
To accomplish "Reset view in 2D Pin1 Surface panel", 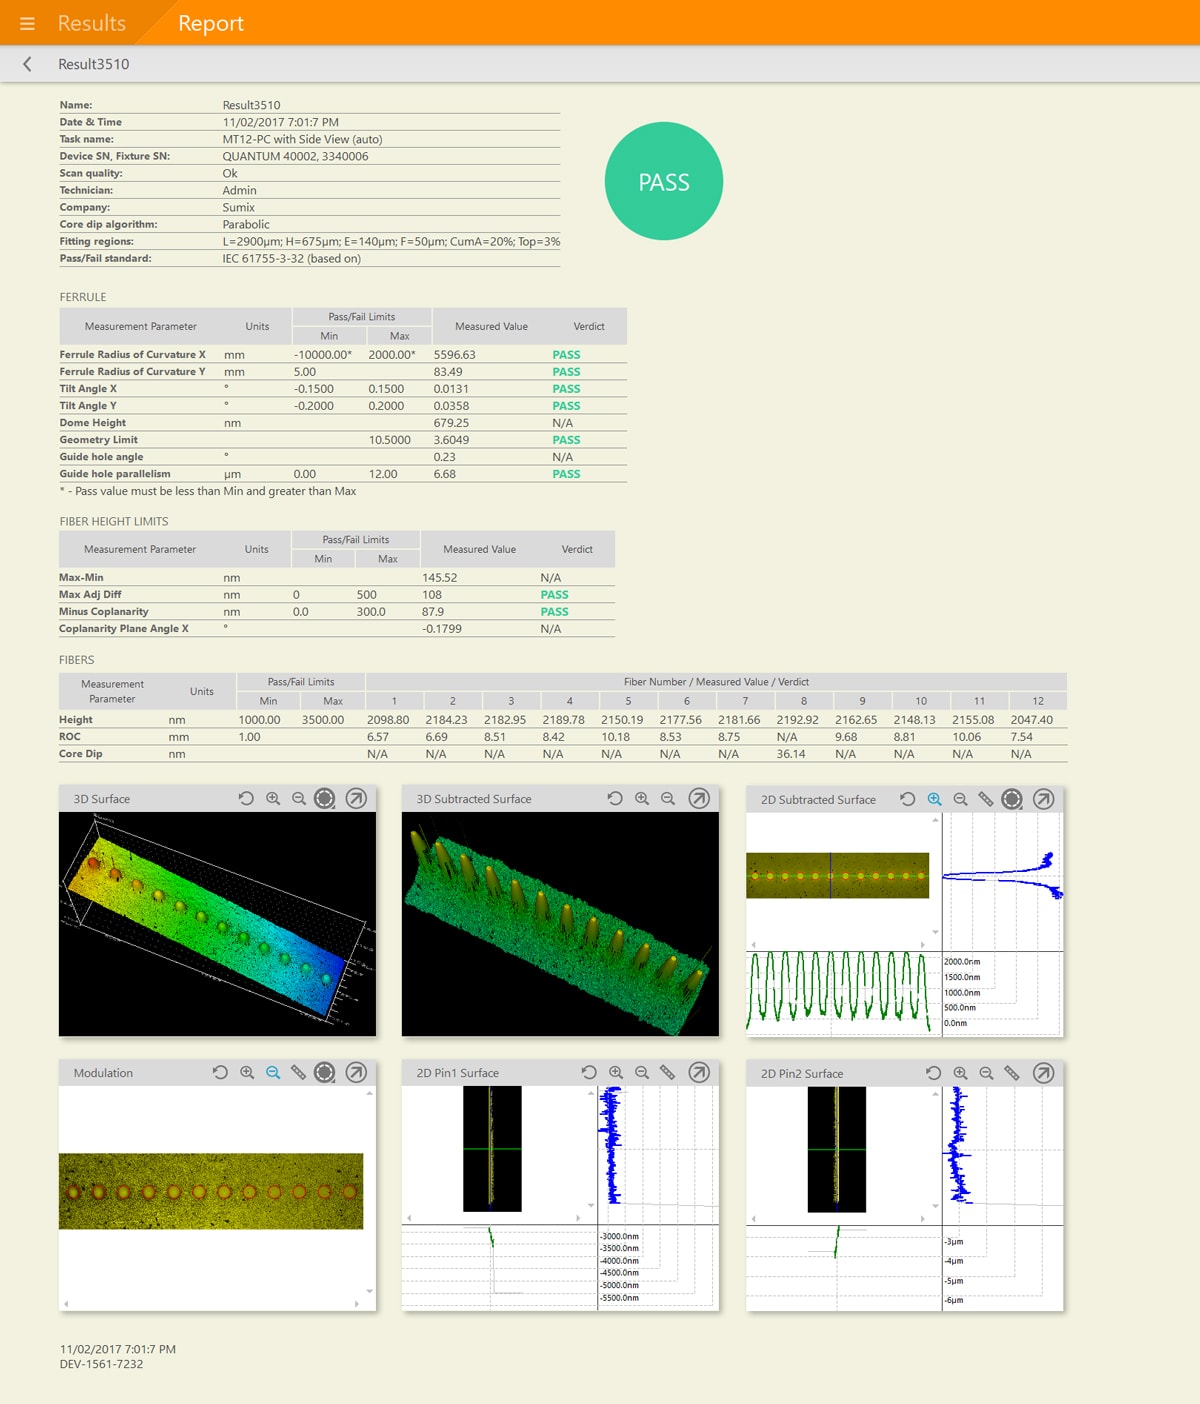I will pos(589,1072).
